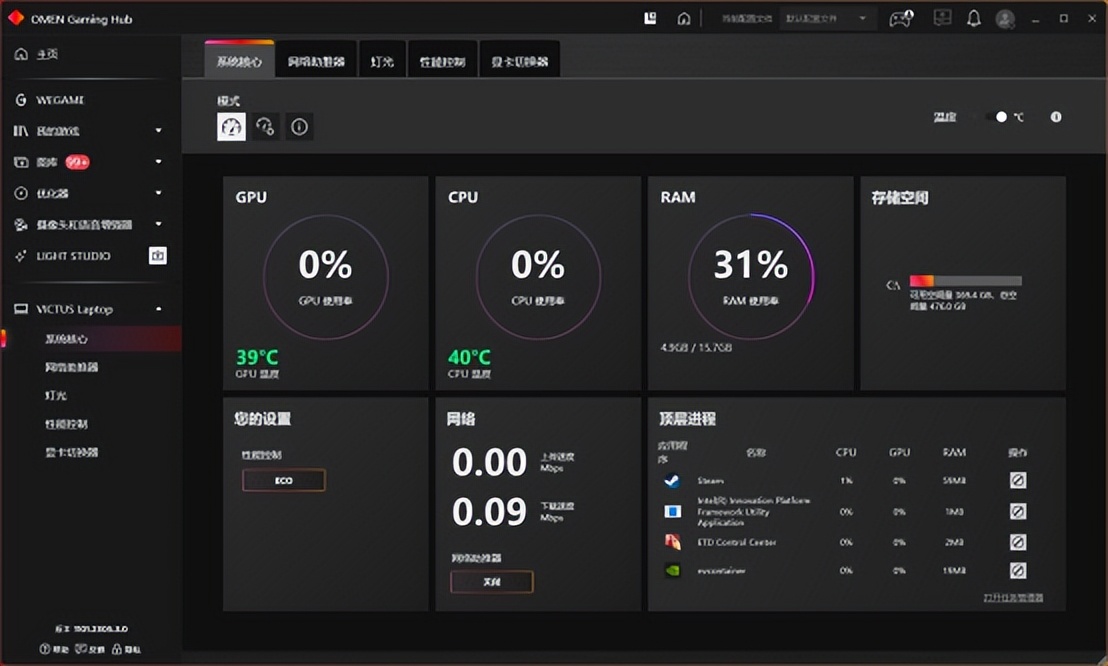Select the speedometer mode icon
The image size is (1108, 666).
[x=232, y=127]
